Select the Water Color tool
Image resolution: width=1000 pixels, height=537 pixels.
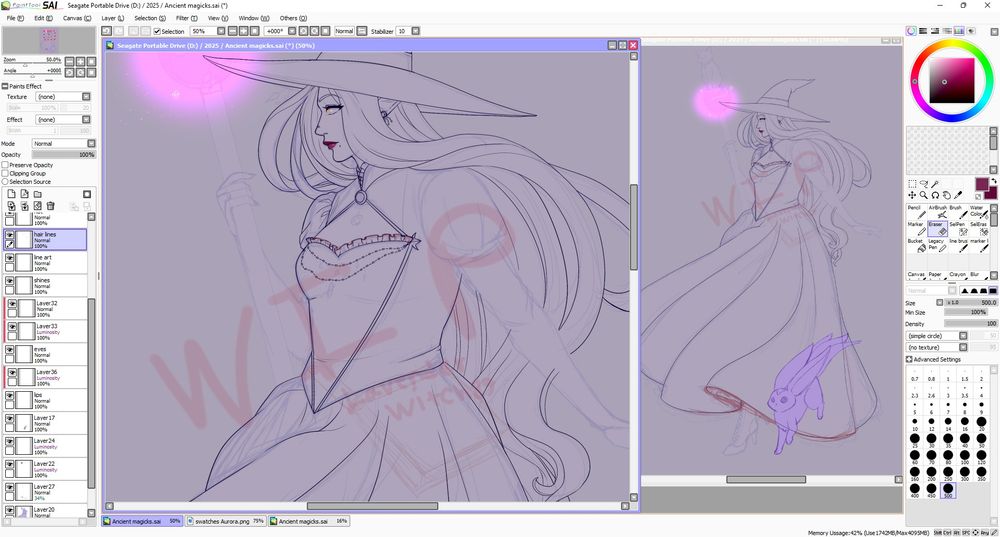point(978,212)
